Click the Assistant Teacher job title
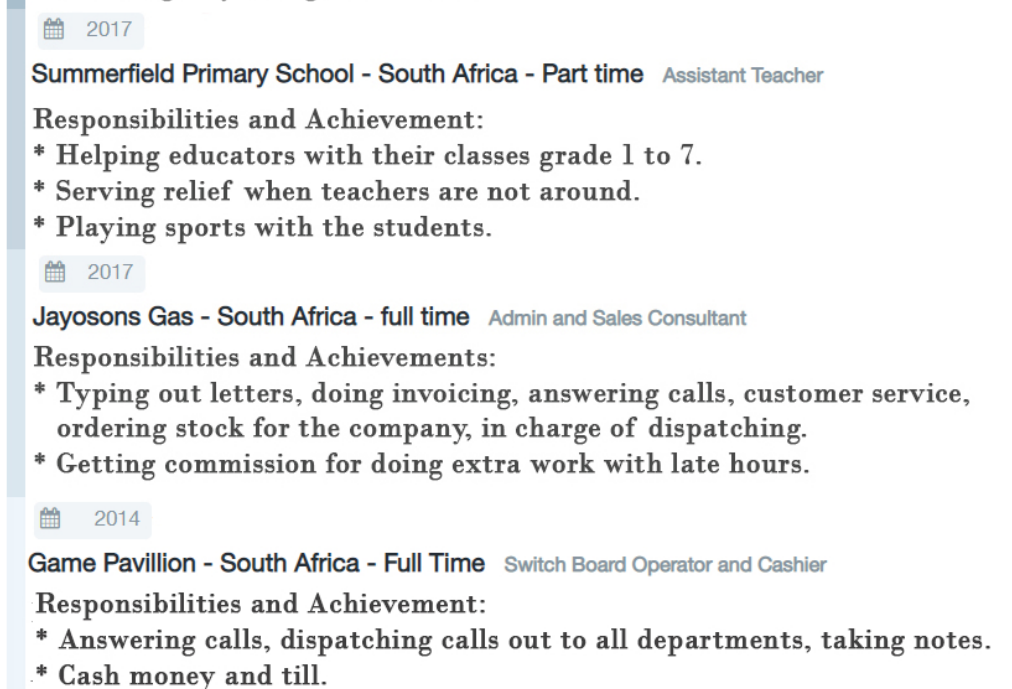 (742, 75)
